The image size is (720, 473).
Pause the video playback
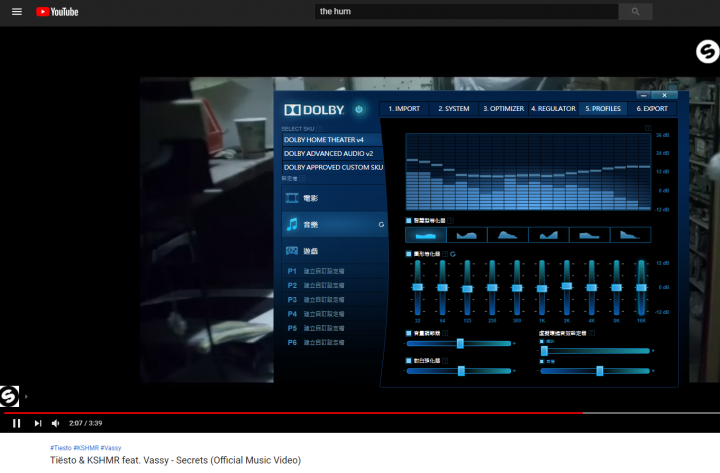tap(17, 423)
